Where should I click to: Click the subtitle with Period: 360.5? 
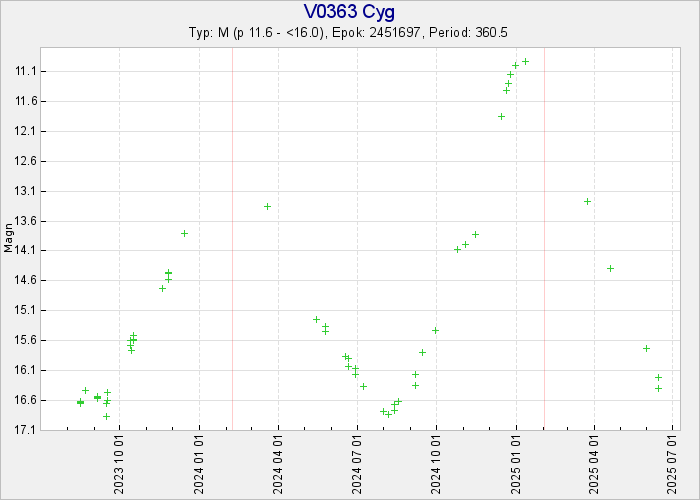pos(348,33)
